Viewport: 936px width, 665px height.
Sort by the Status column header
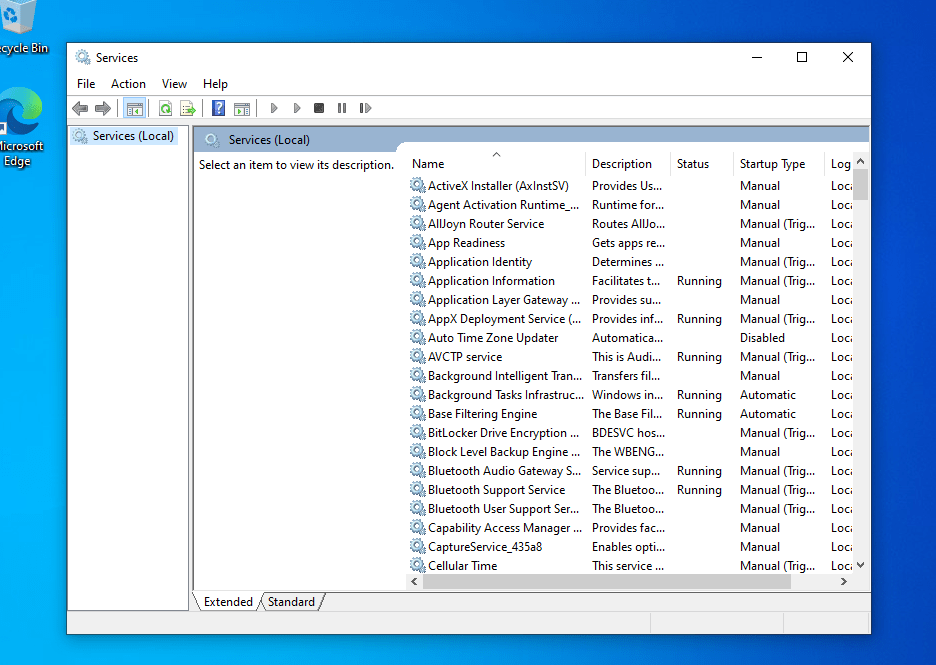click(x=692, y=164)
